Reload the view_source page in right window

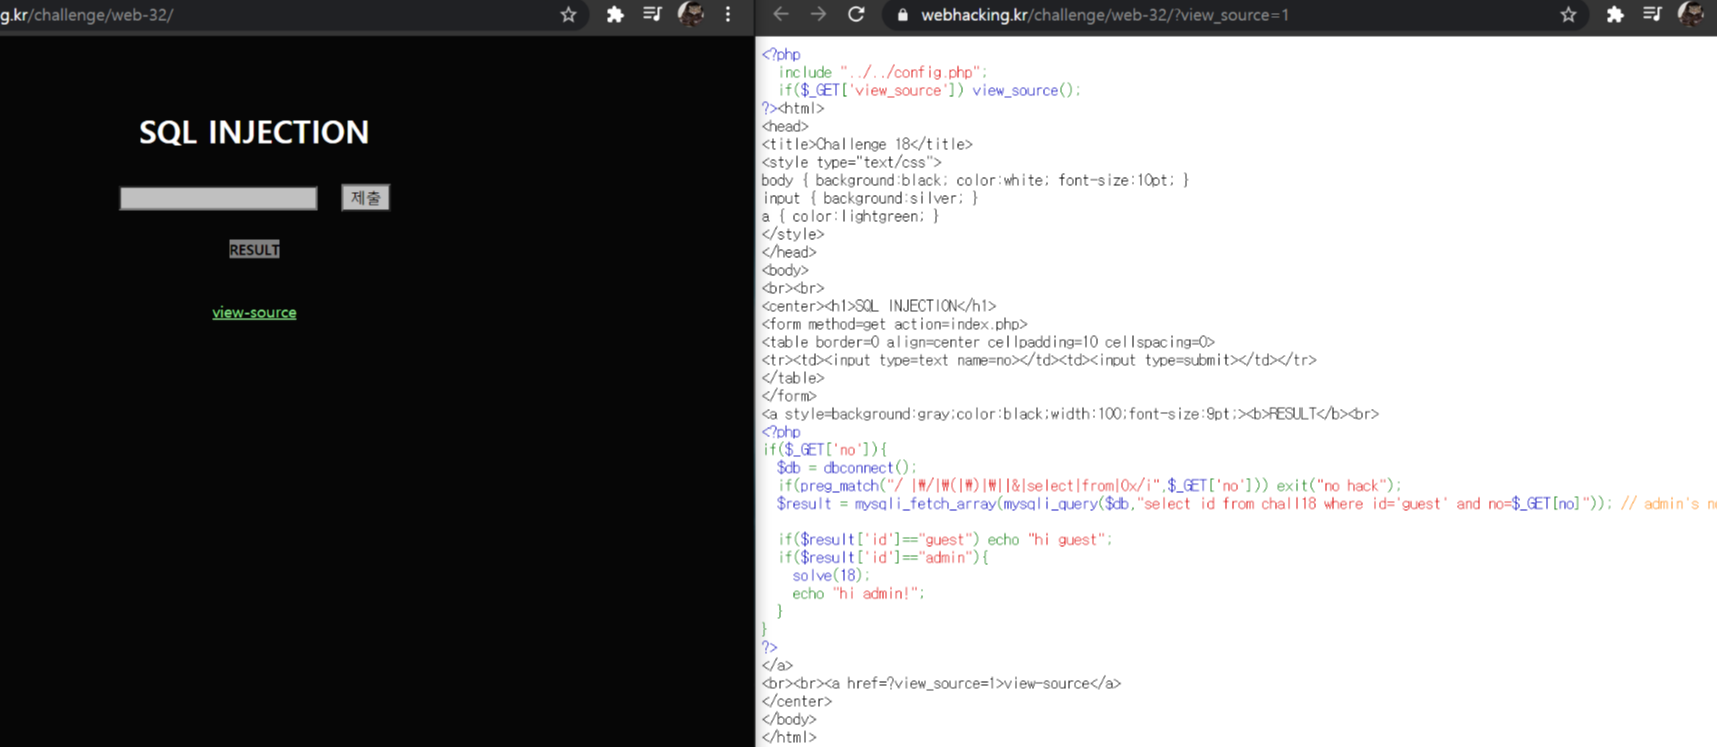(856, 14)
